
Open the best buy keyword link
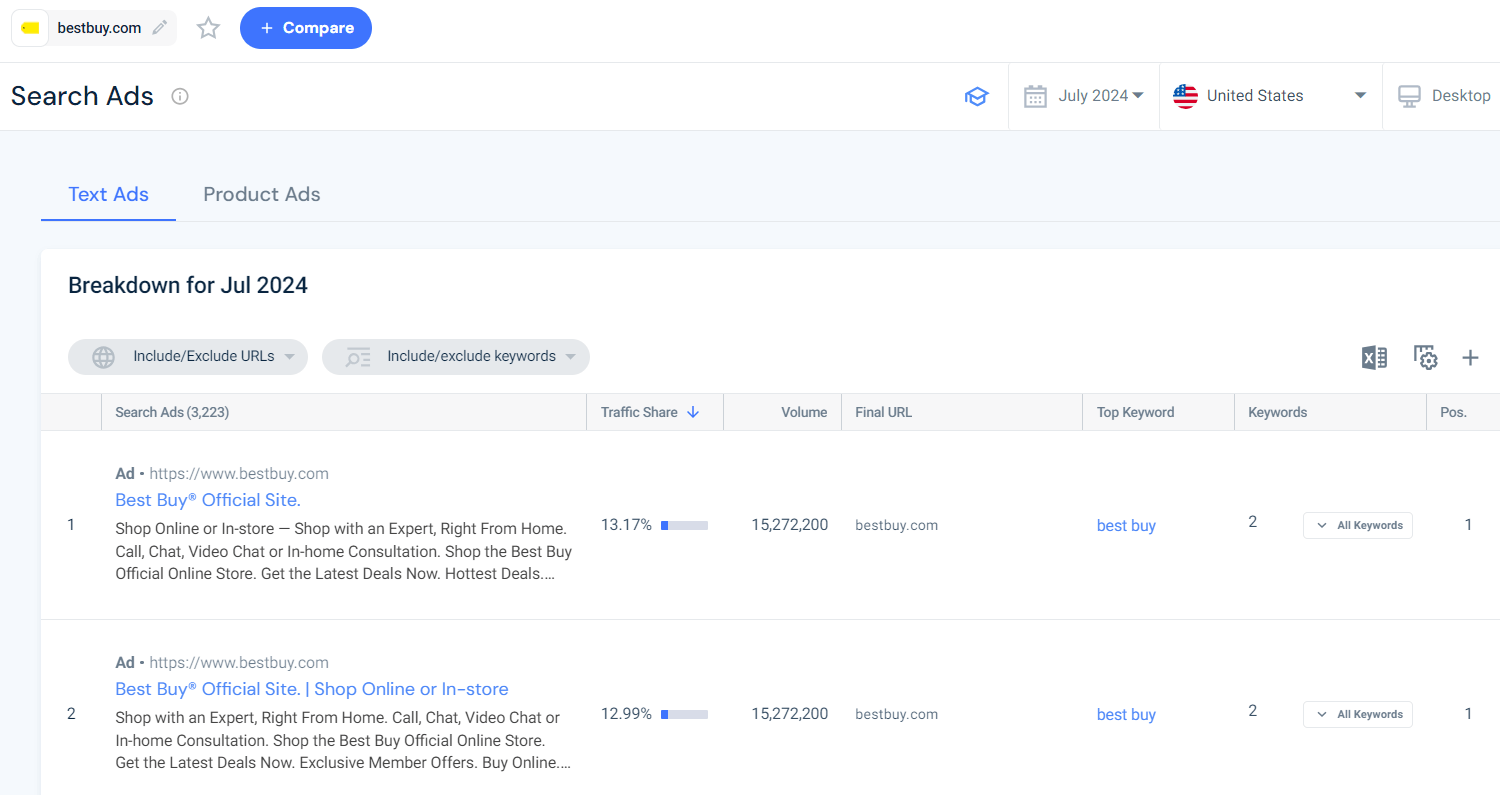[x=1126, y=525]
